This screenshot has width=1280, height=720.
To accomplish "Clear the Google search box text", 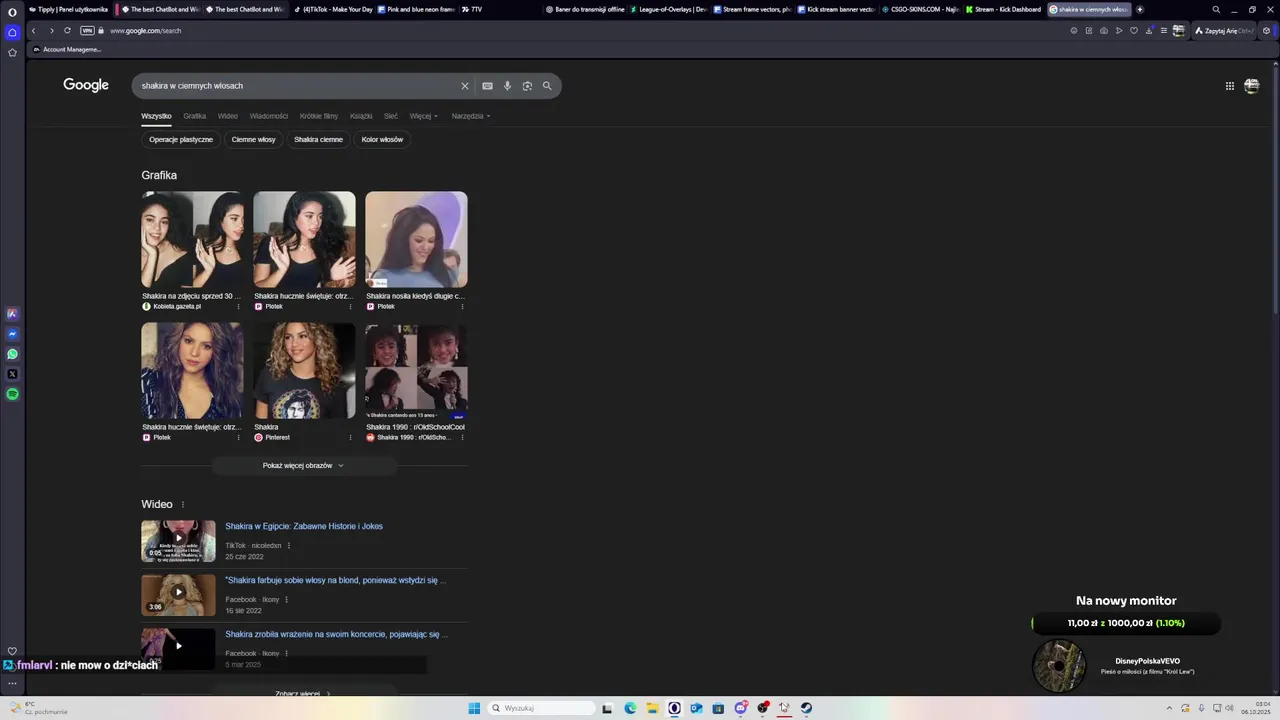I will click(464, 86).
